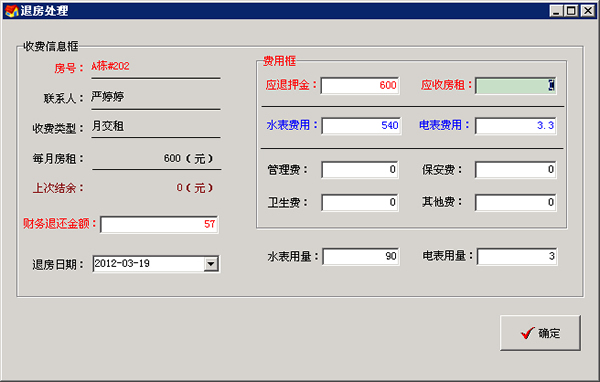
Task: Click the 水表费用 label
Action: [x=292, y=125]
